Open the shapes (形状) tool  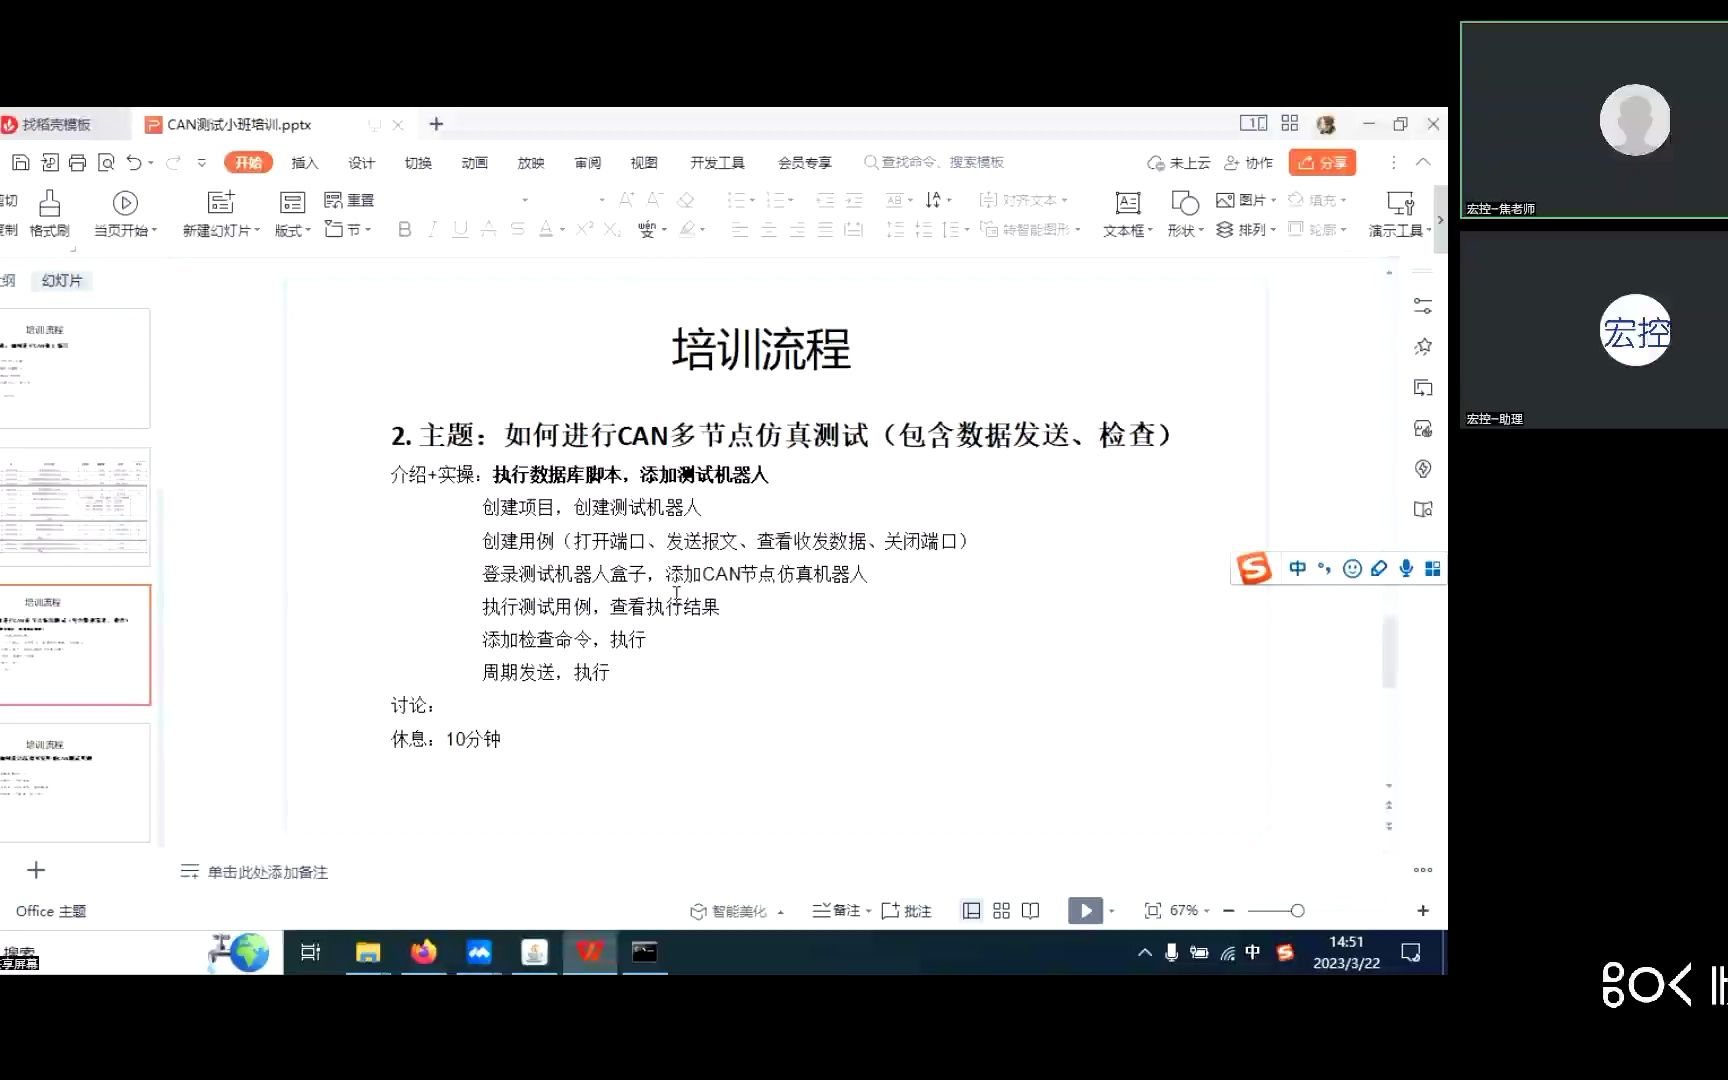coord(1183,213)
